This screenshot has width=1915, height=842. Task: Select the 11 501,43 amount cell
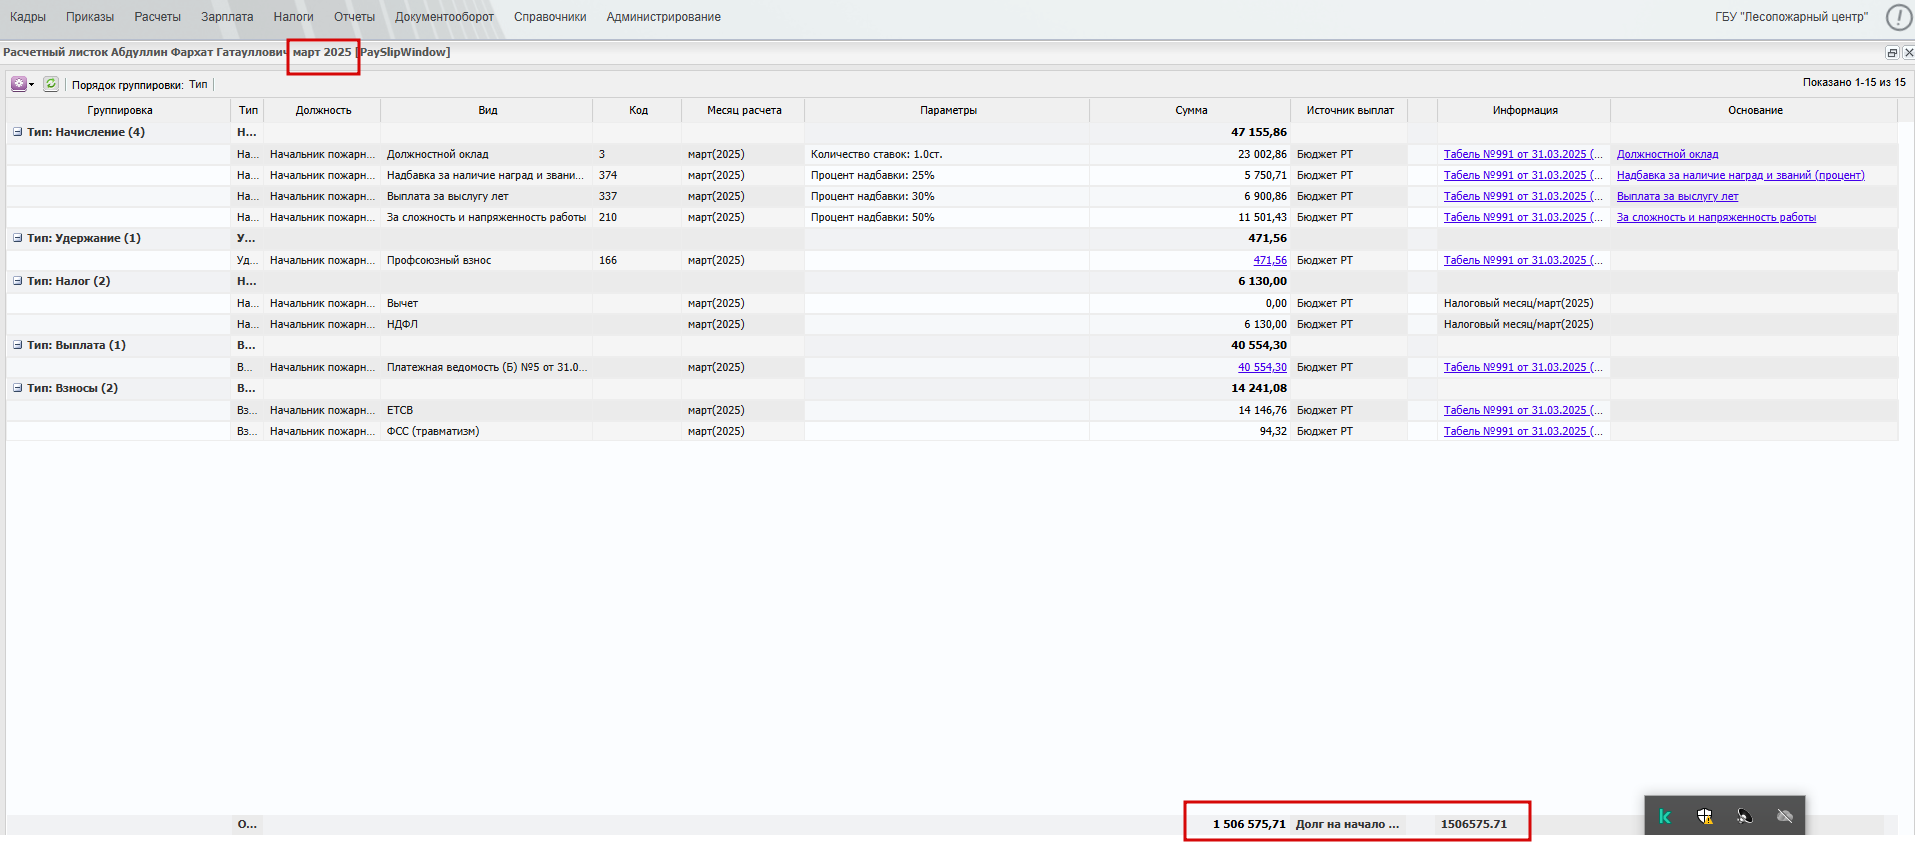pyautogui.click(x=1190, y=217)
